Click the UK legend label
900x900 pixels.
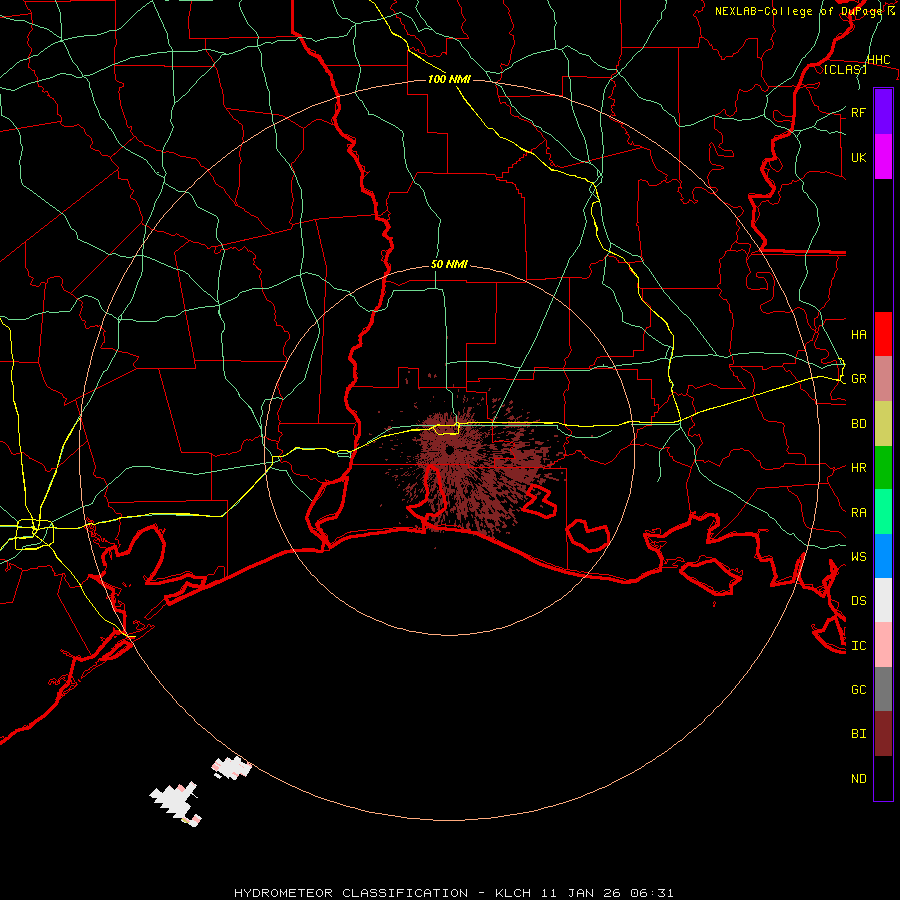point(858,157)
